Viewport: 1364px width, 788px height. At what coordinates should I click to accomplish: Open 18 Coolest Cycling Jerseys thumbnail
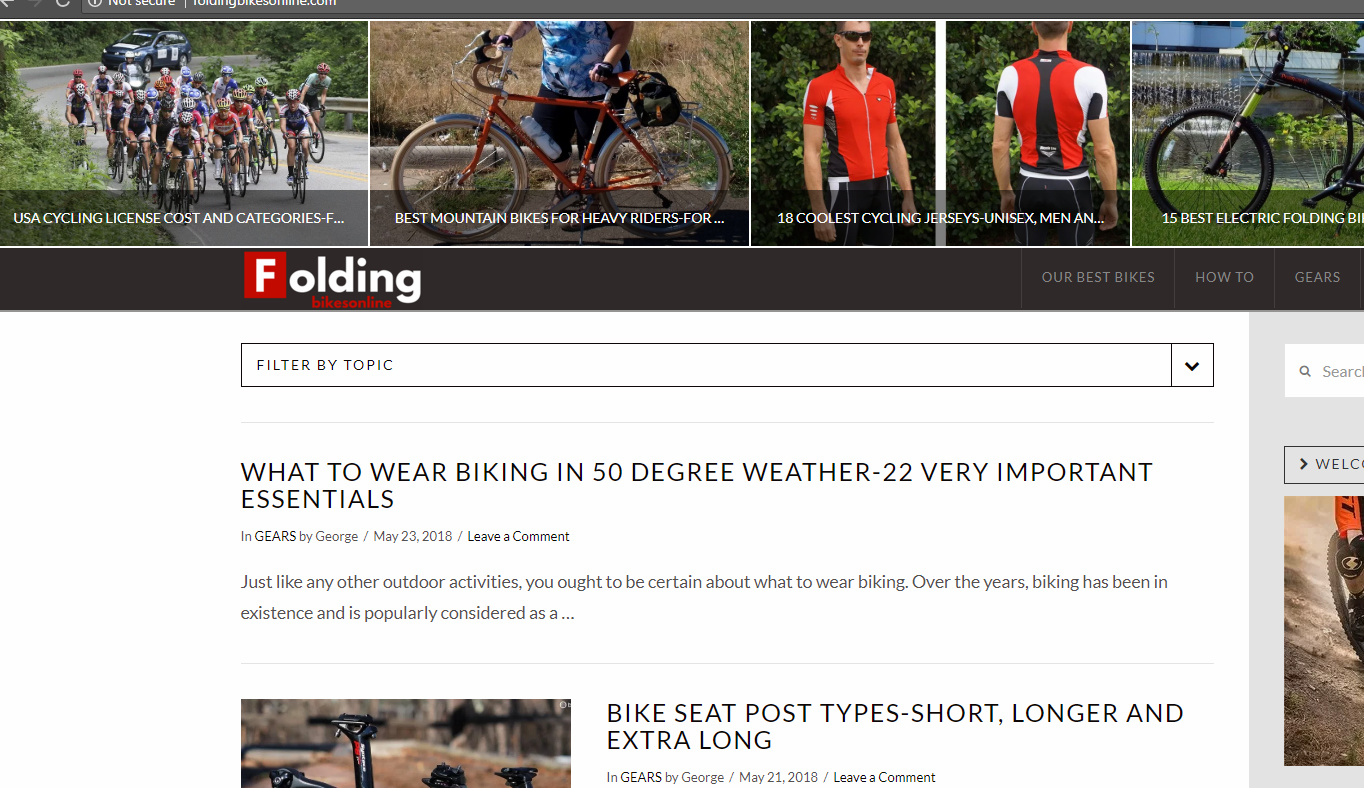[x=941, y=134]
